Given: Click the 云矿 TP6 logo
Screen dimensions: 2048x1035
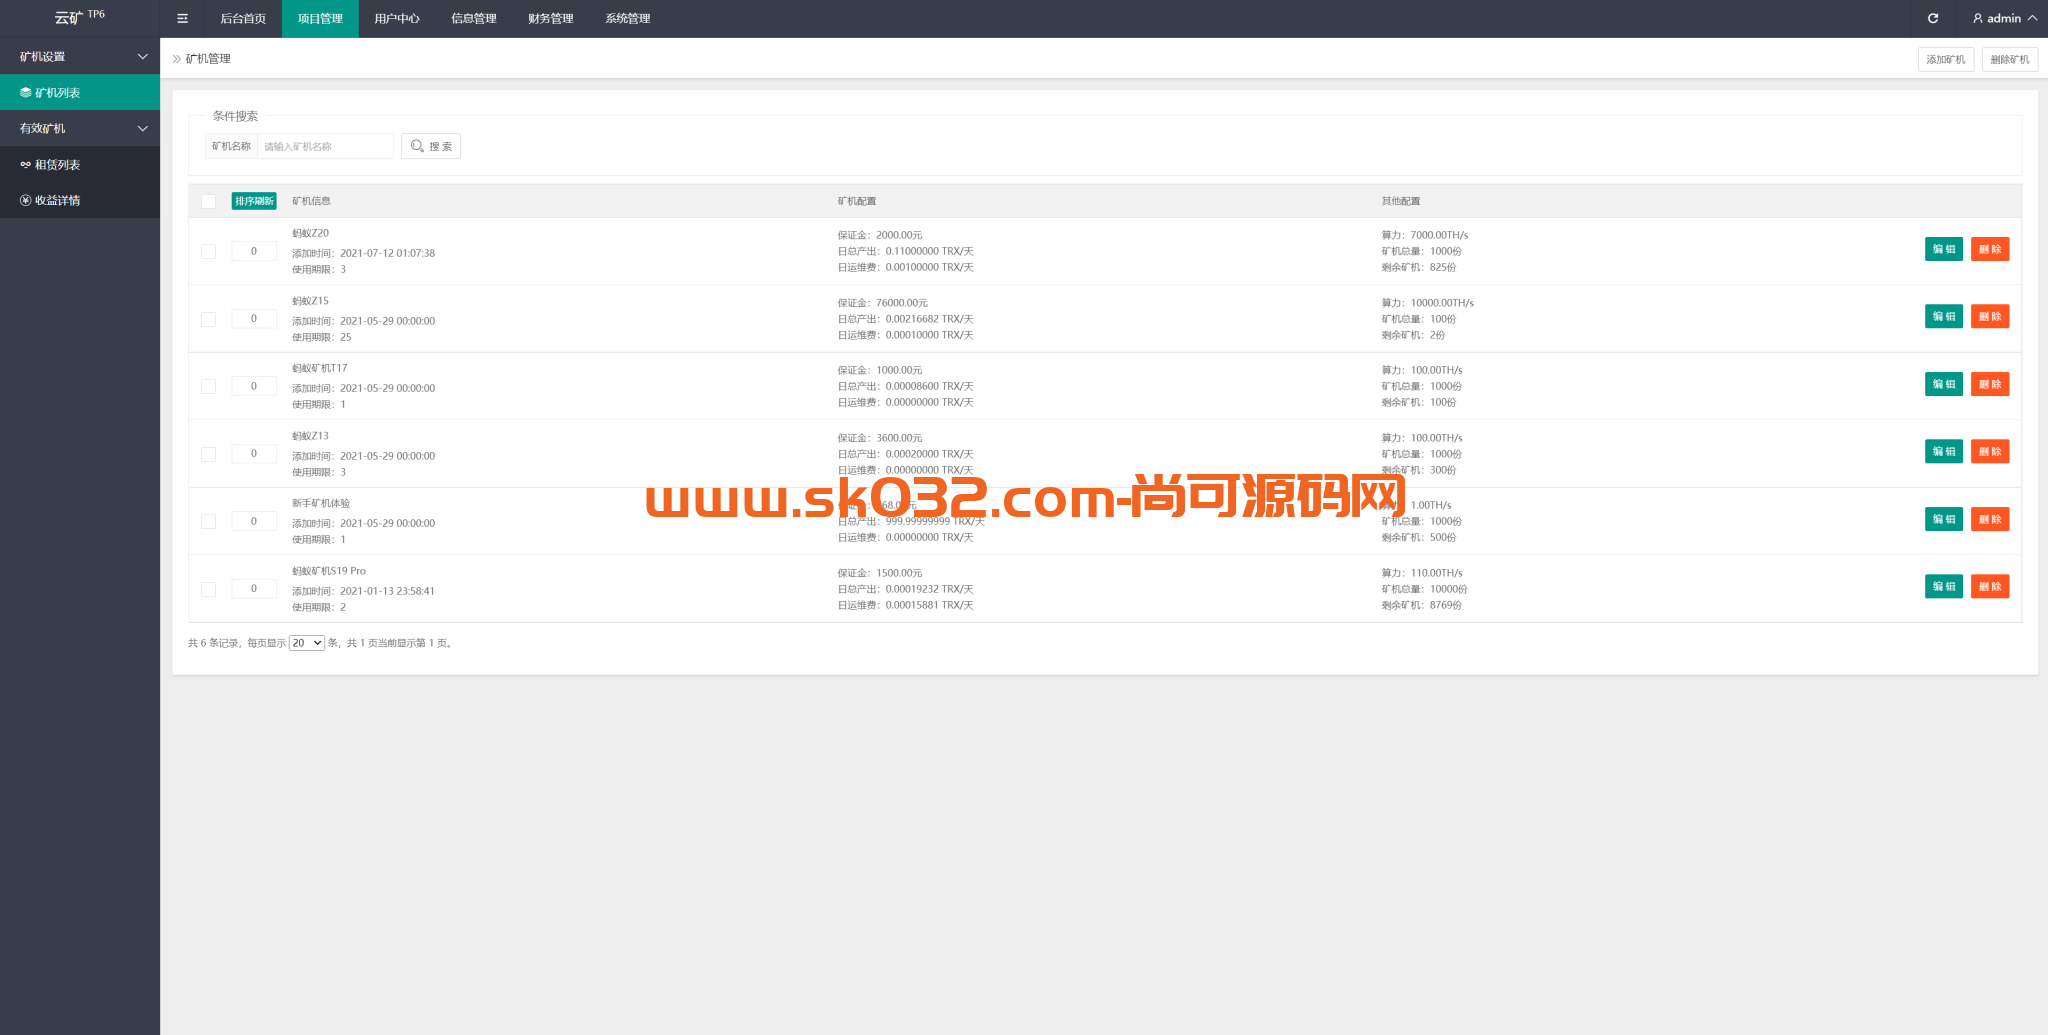Looking at the screenshot, I should [x=79, y=17].
